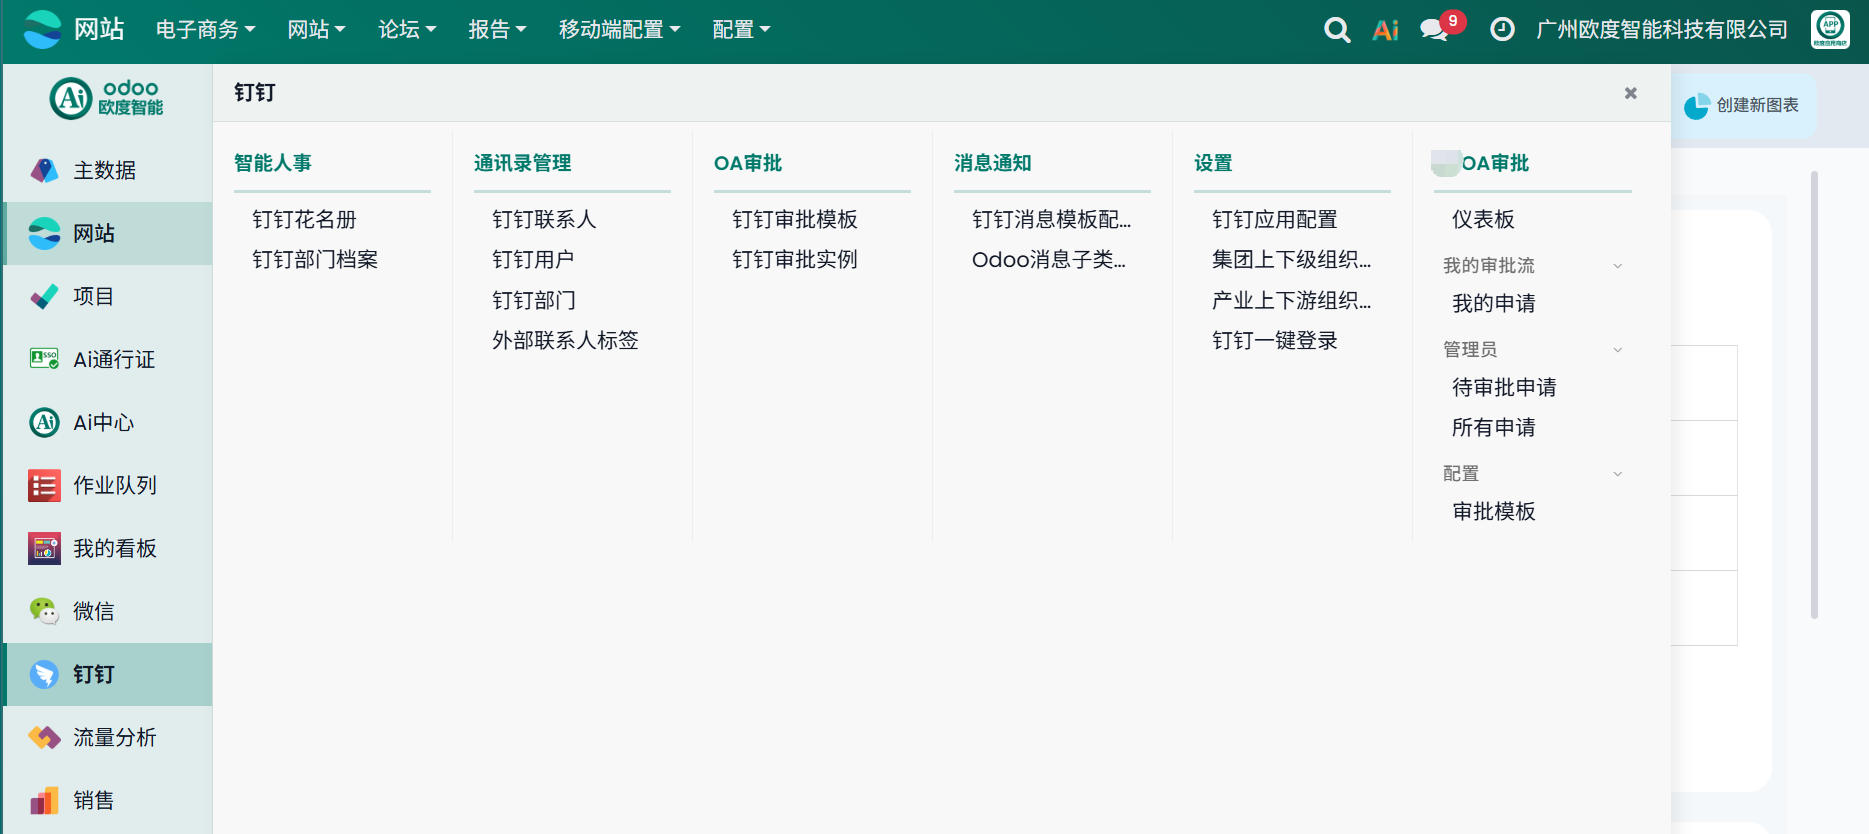The image size is (1869, 834).
Task: Open 钉钉花名册 menu entry
Action: tap(304, 219)
